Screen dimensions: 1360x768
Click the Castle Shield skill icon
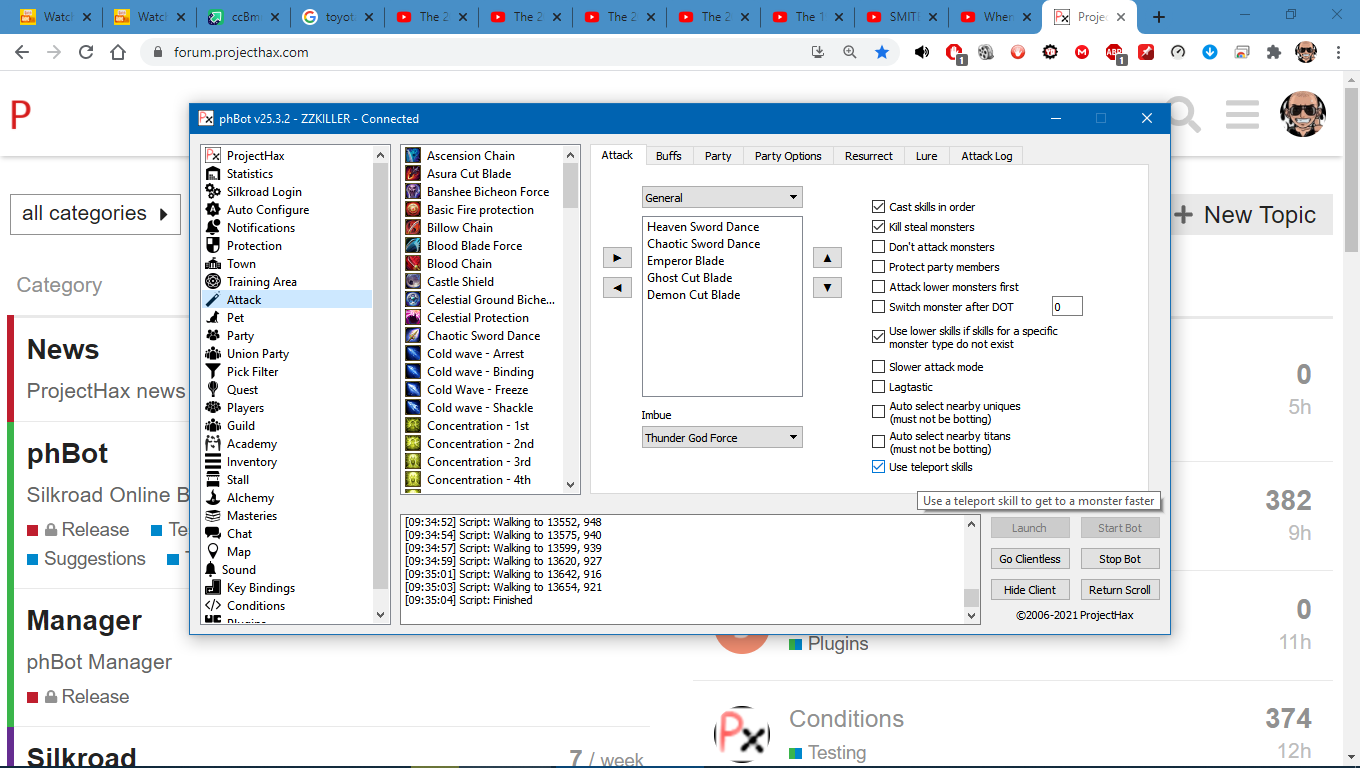tap(413, 282)
